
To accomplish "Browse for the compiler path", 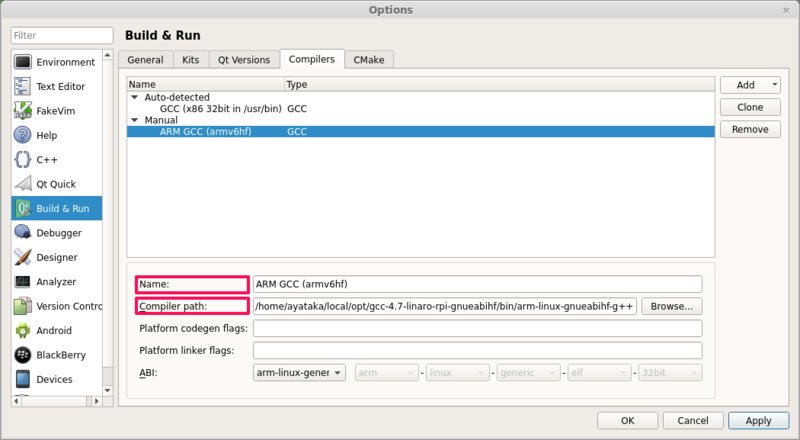I will 671,306.
